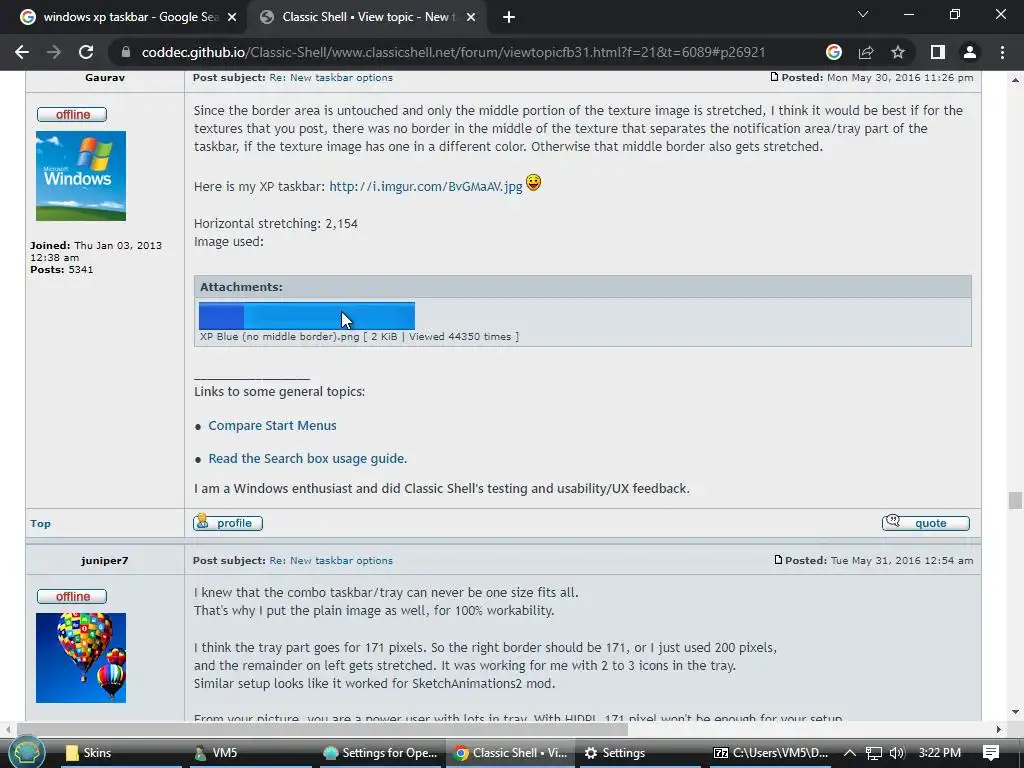Open juniper7's Re: New taskbar options subject link
The width and height of the screenshot is (1024, 768).
click(x=331, y=560)
